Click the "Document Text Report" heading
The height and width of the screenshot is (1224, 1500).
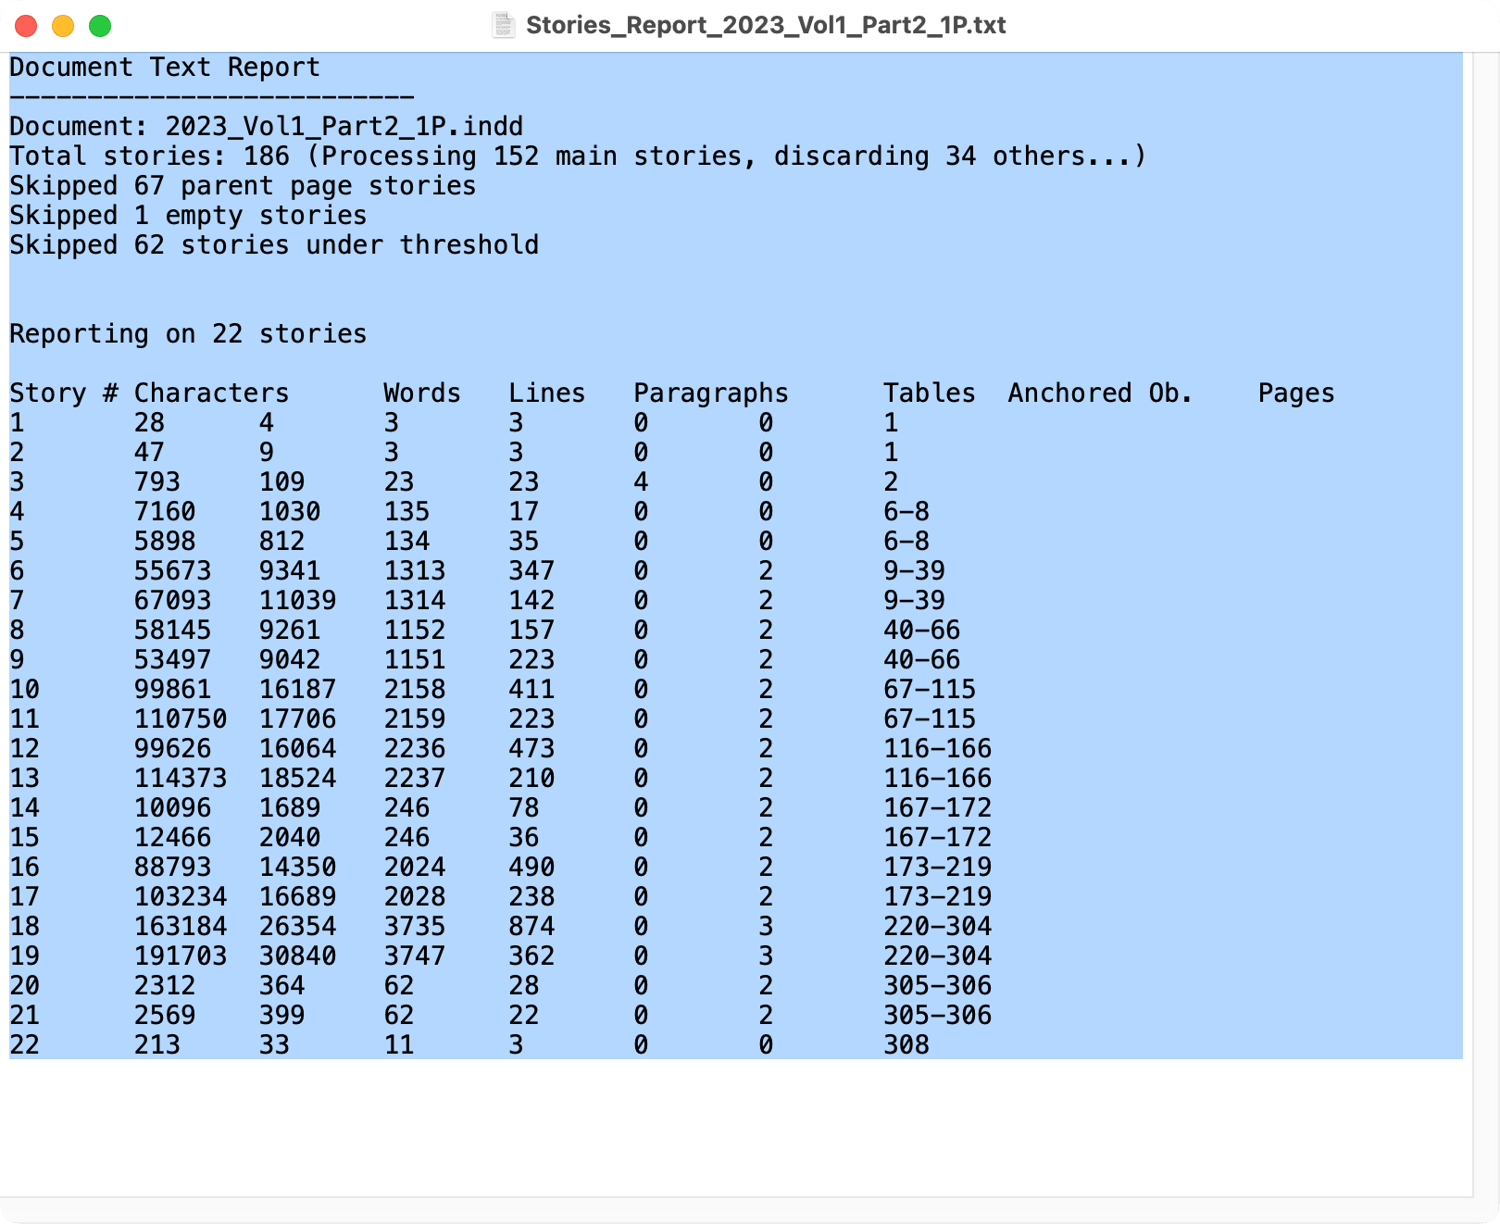(165, 67)
